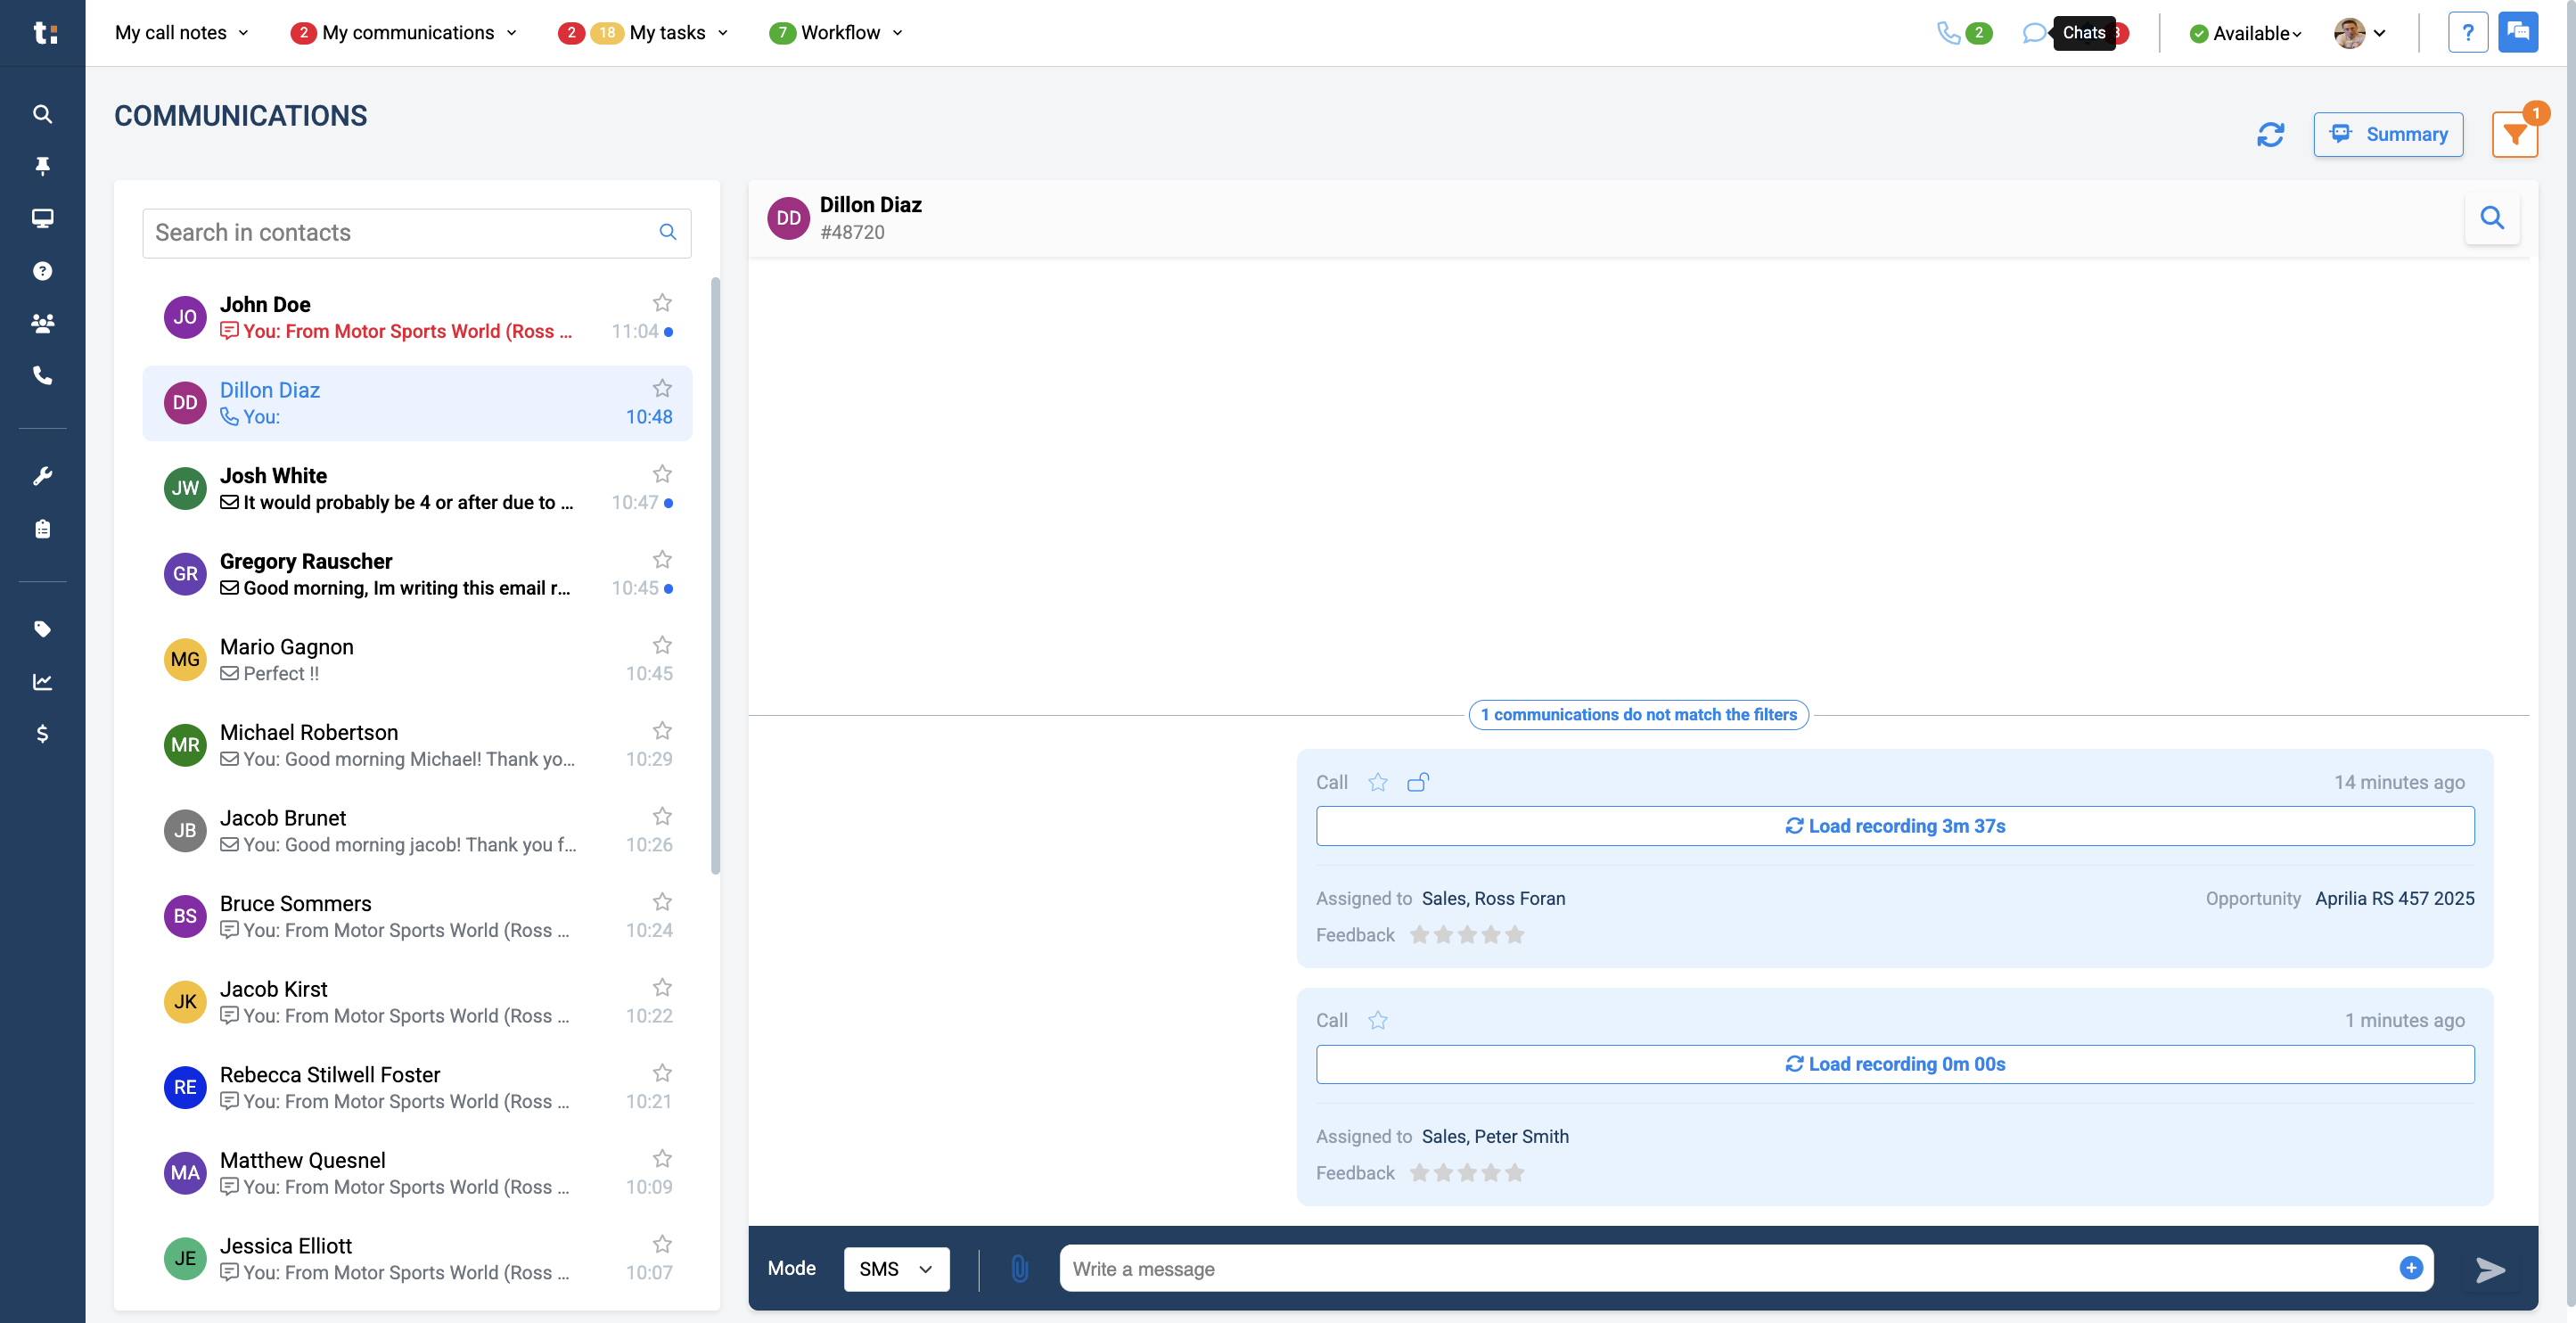Open the wrench tools sidebar icon

pos(42,476)
